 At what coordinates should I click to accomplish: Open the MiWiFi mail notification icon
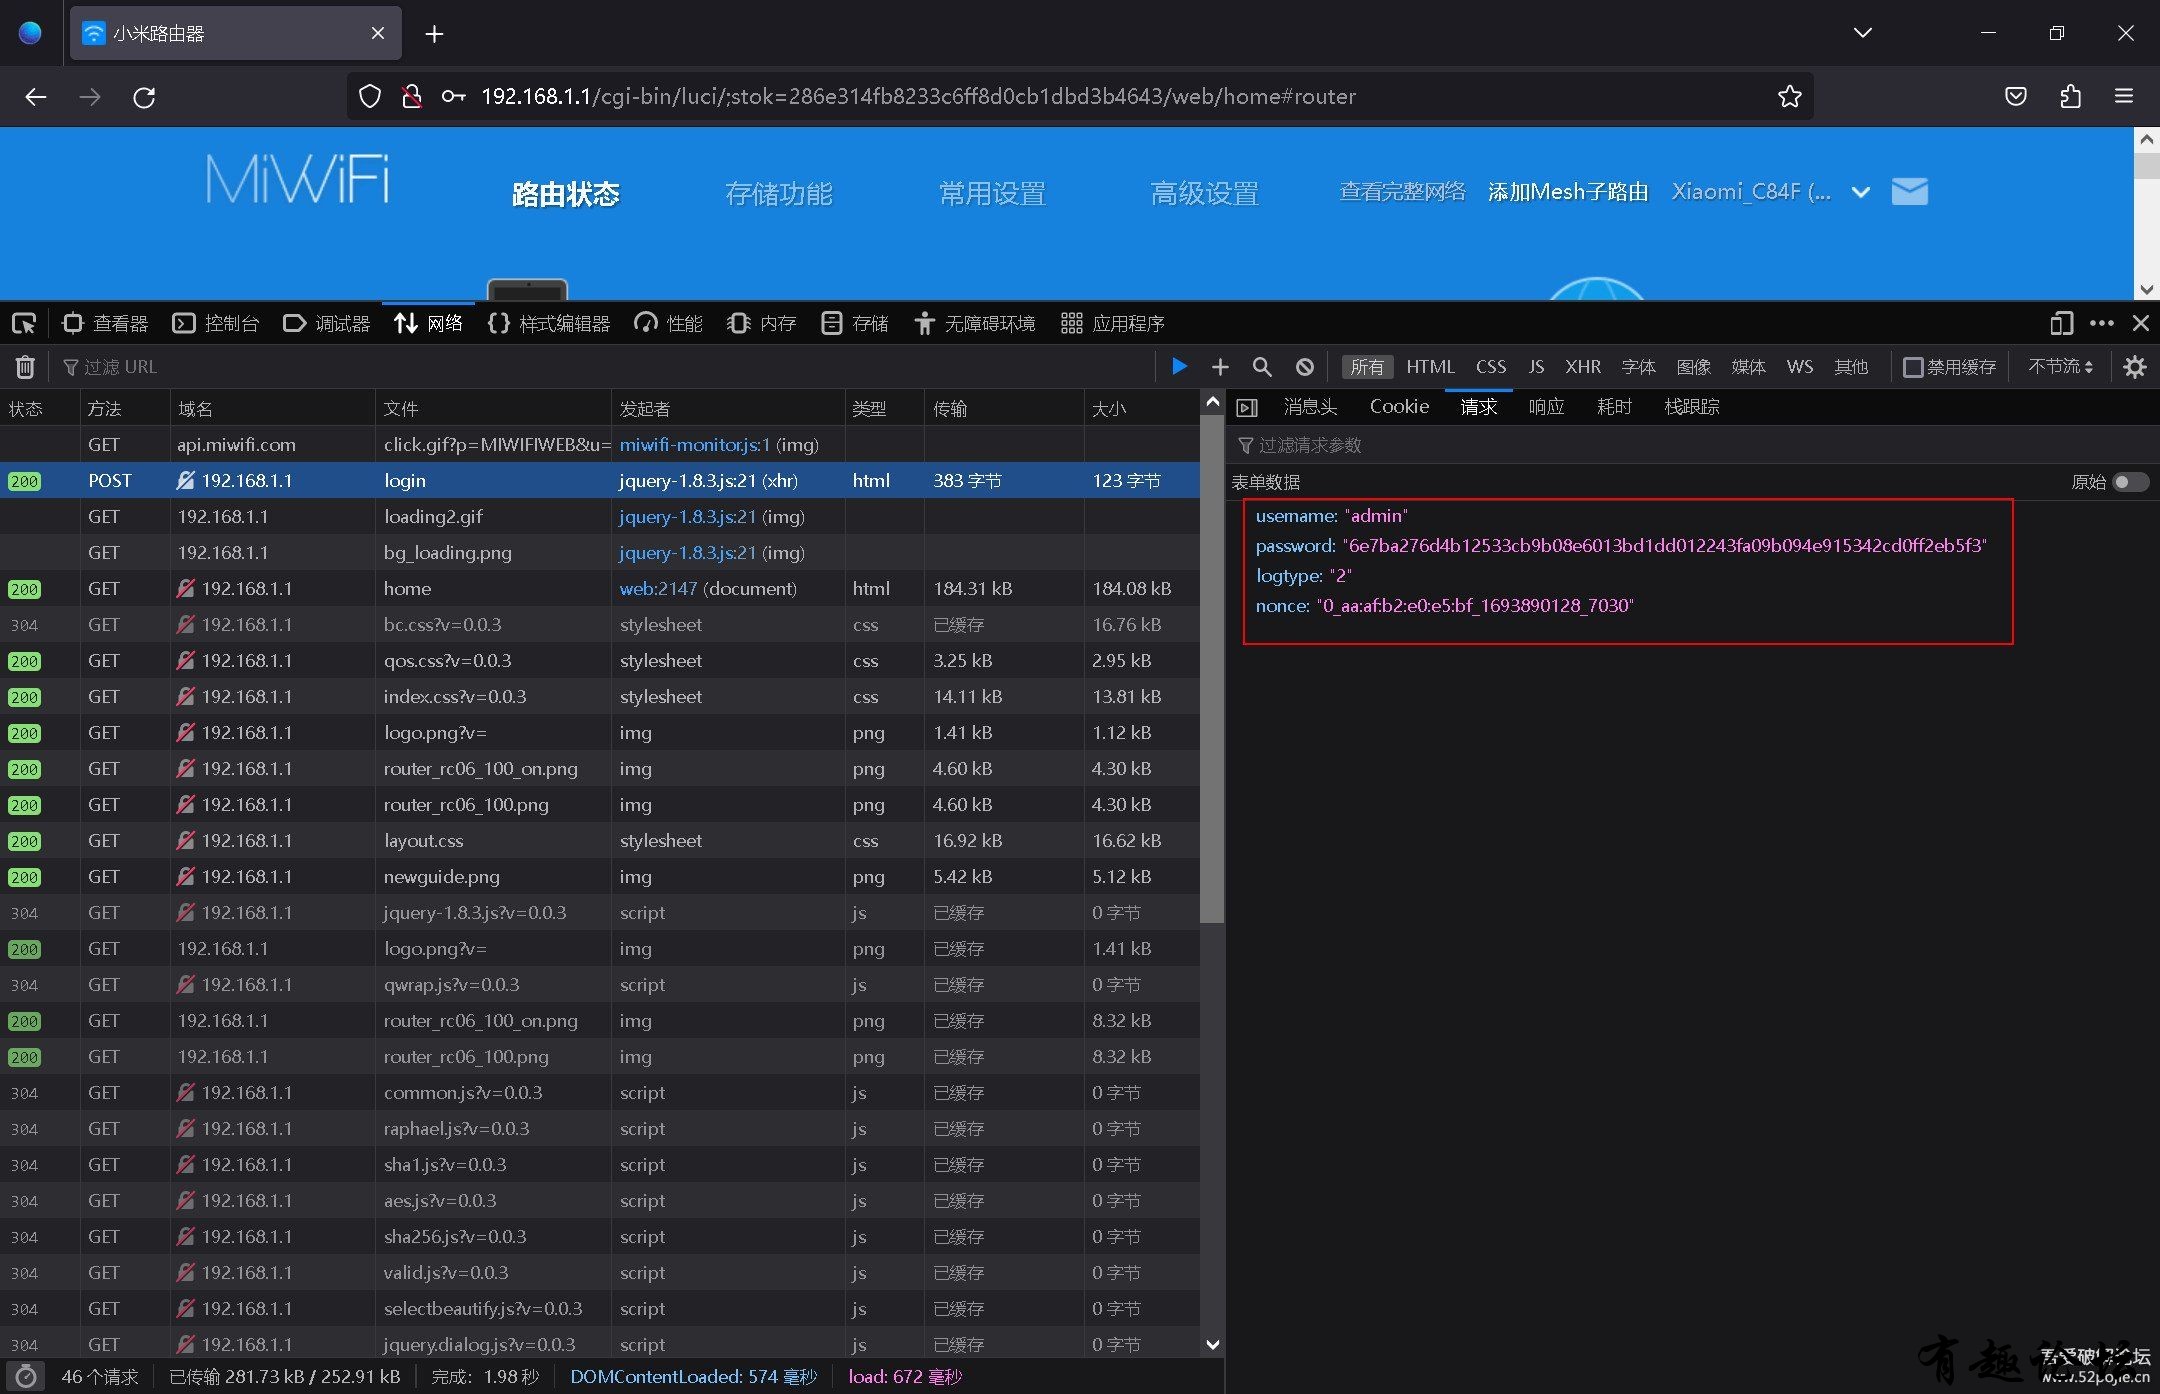click(1909, 191)
